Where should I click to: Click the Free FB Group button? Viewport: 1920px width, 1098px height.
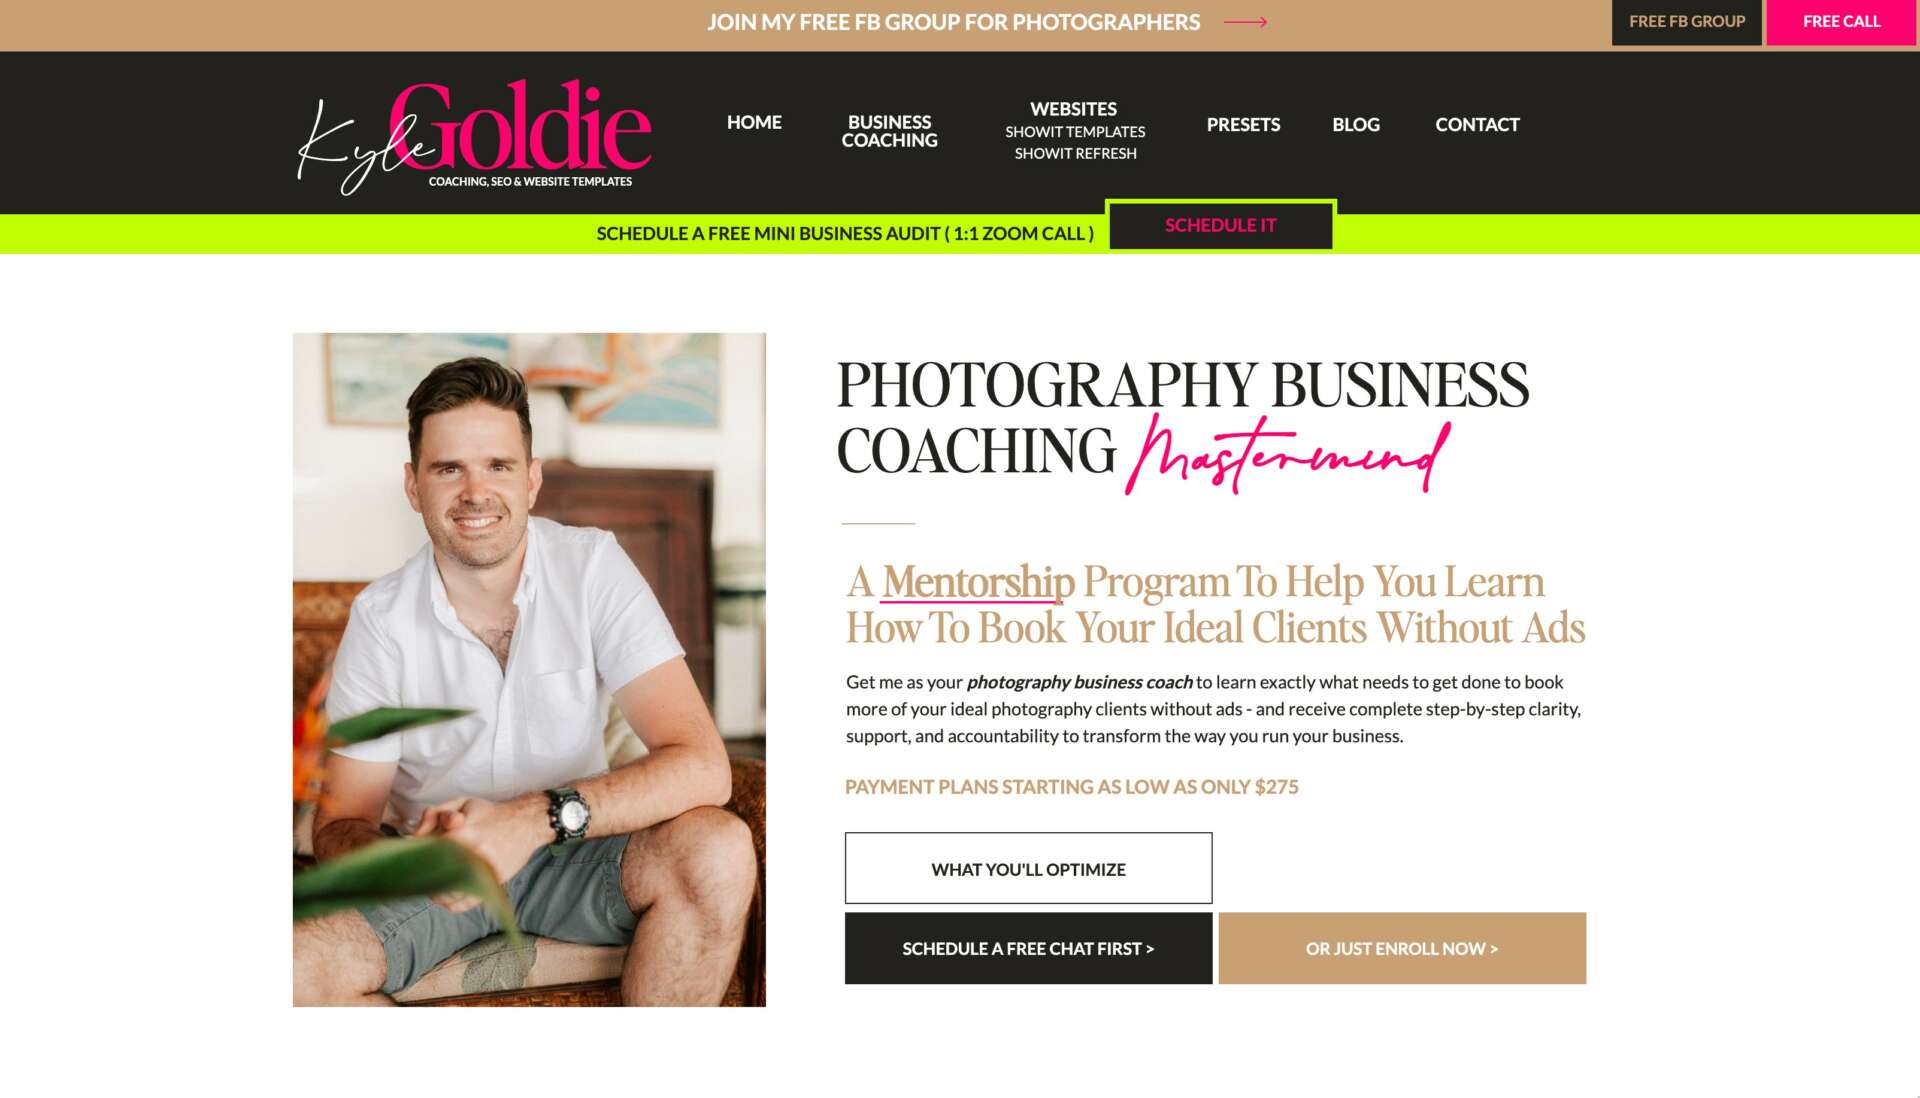click(1686, 22)
